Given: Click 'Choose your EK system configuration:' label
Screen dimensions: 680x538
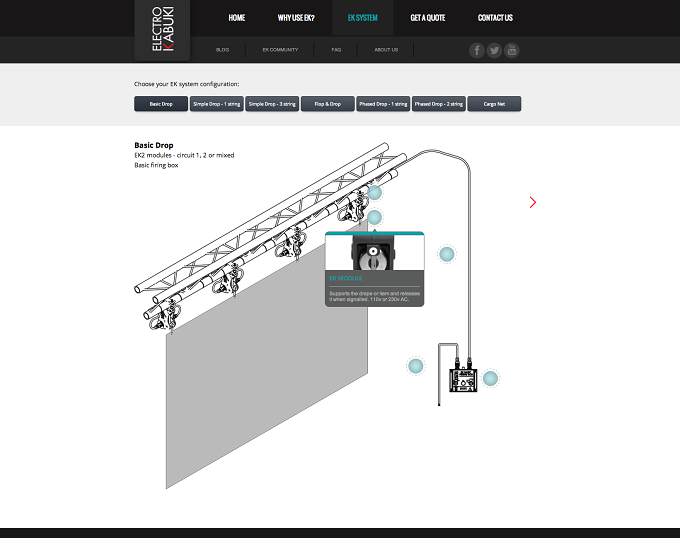Looking at the screenshot, I should [186, 84].
